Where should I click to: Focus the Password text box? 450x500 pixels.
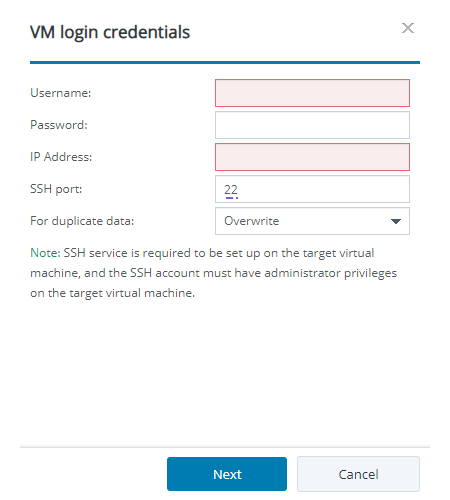coord(312,125)
